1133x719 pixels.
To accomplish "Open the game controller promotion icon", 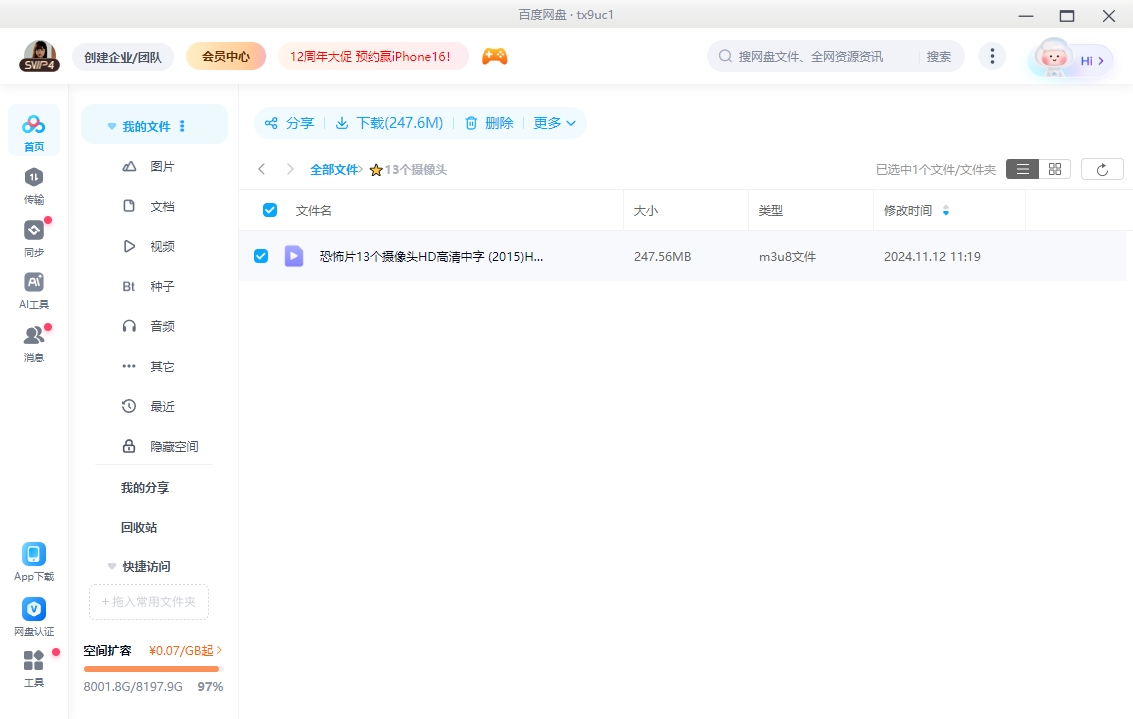I will click(x=495, y=56).
